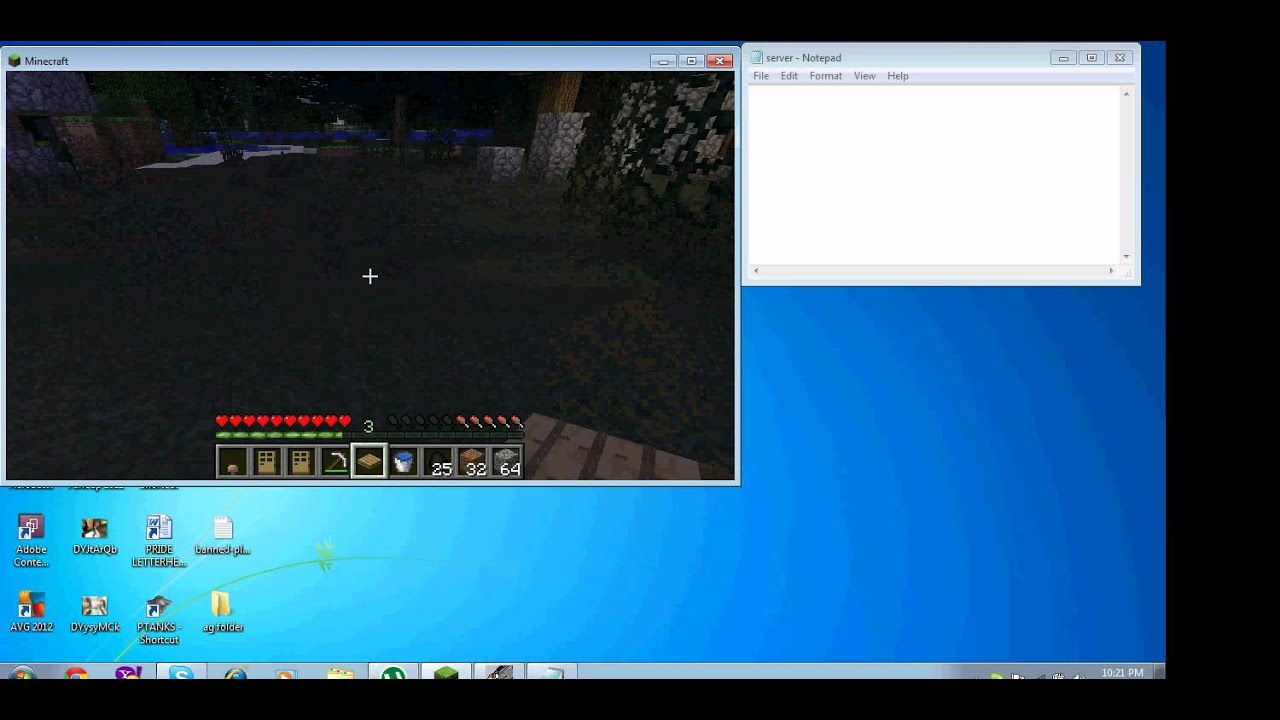Click the Minecraft window title bar icon
1280x720 pixels.
pos(14,61)
